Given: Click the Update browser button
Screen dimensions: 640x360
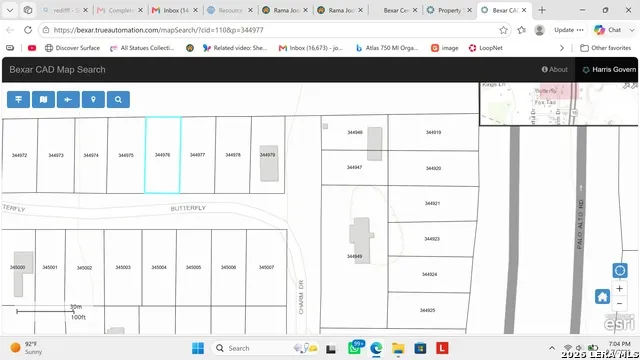Looking at the screenshot, I should pos(569,30).
